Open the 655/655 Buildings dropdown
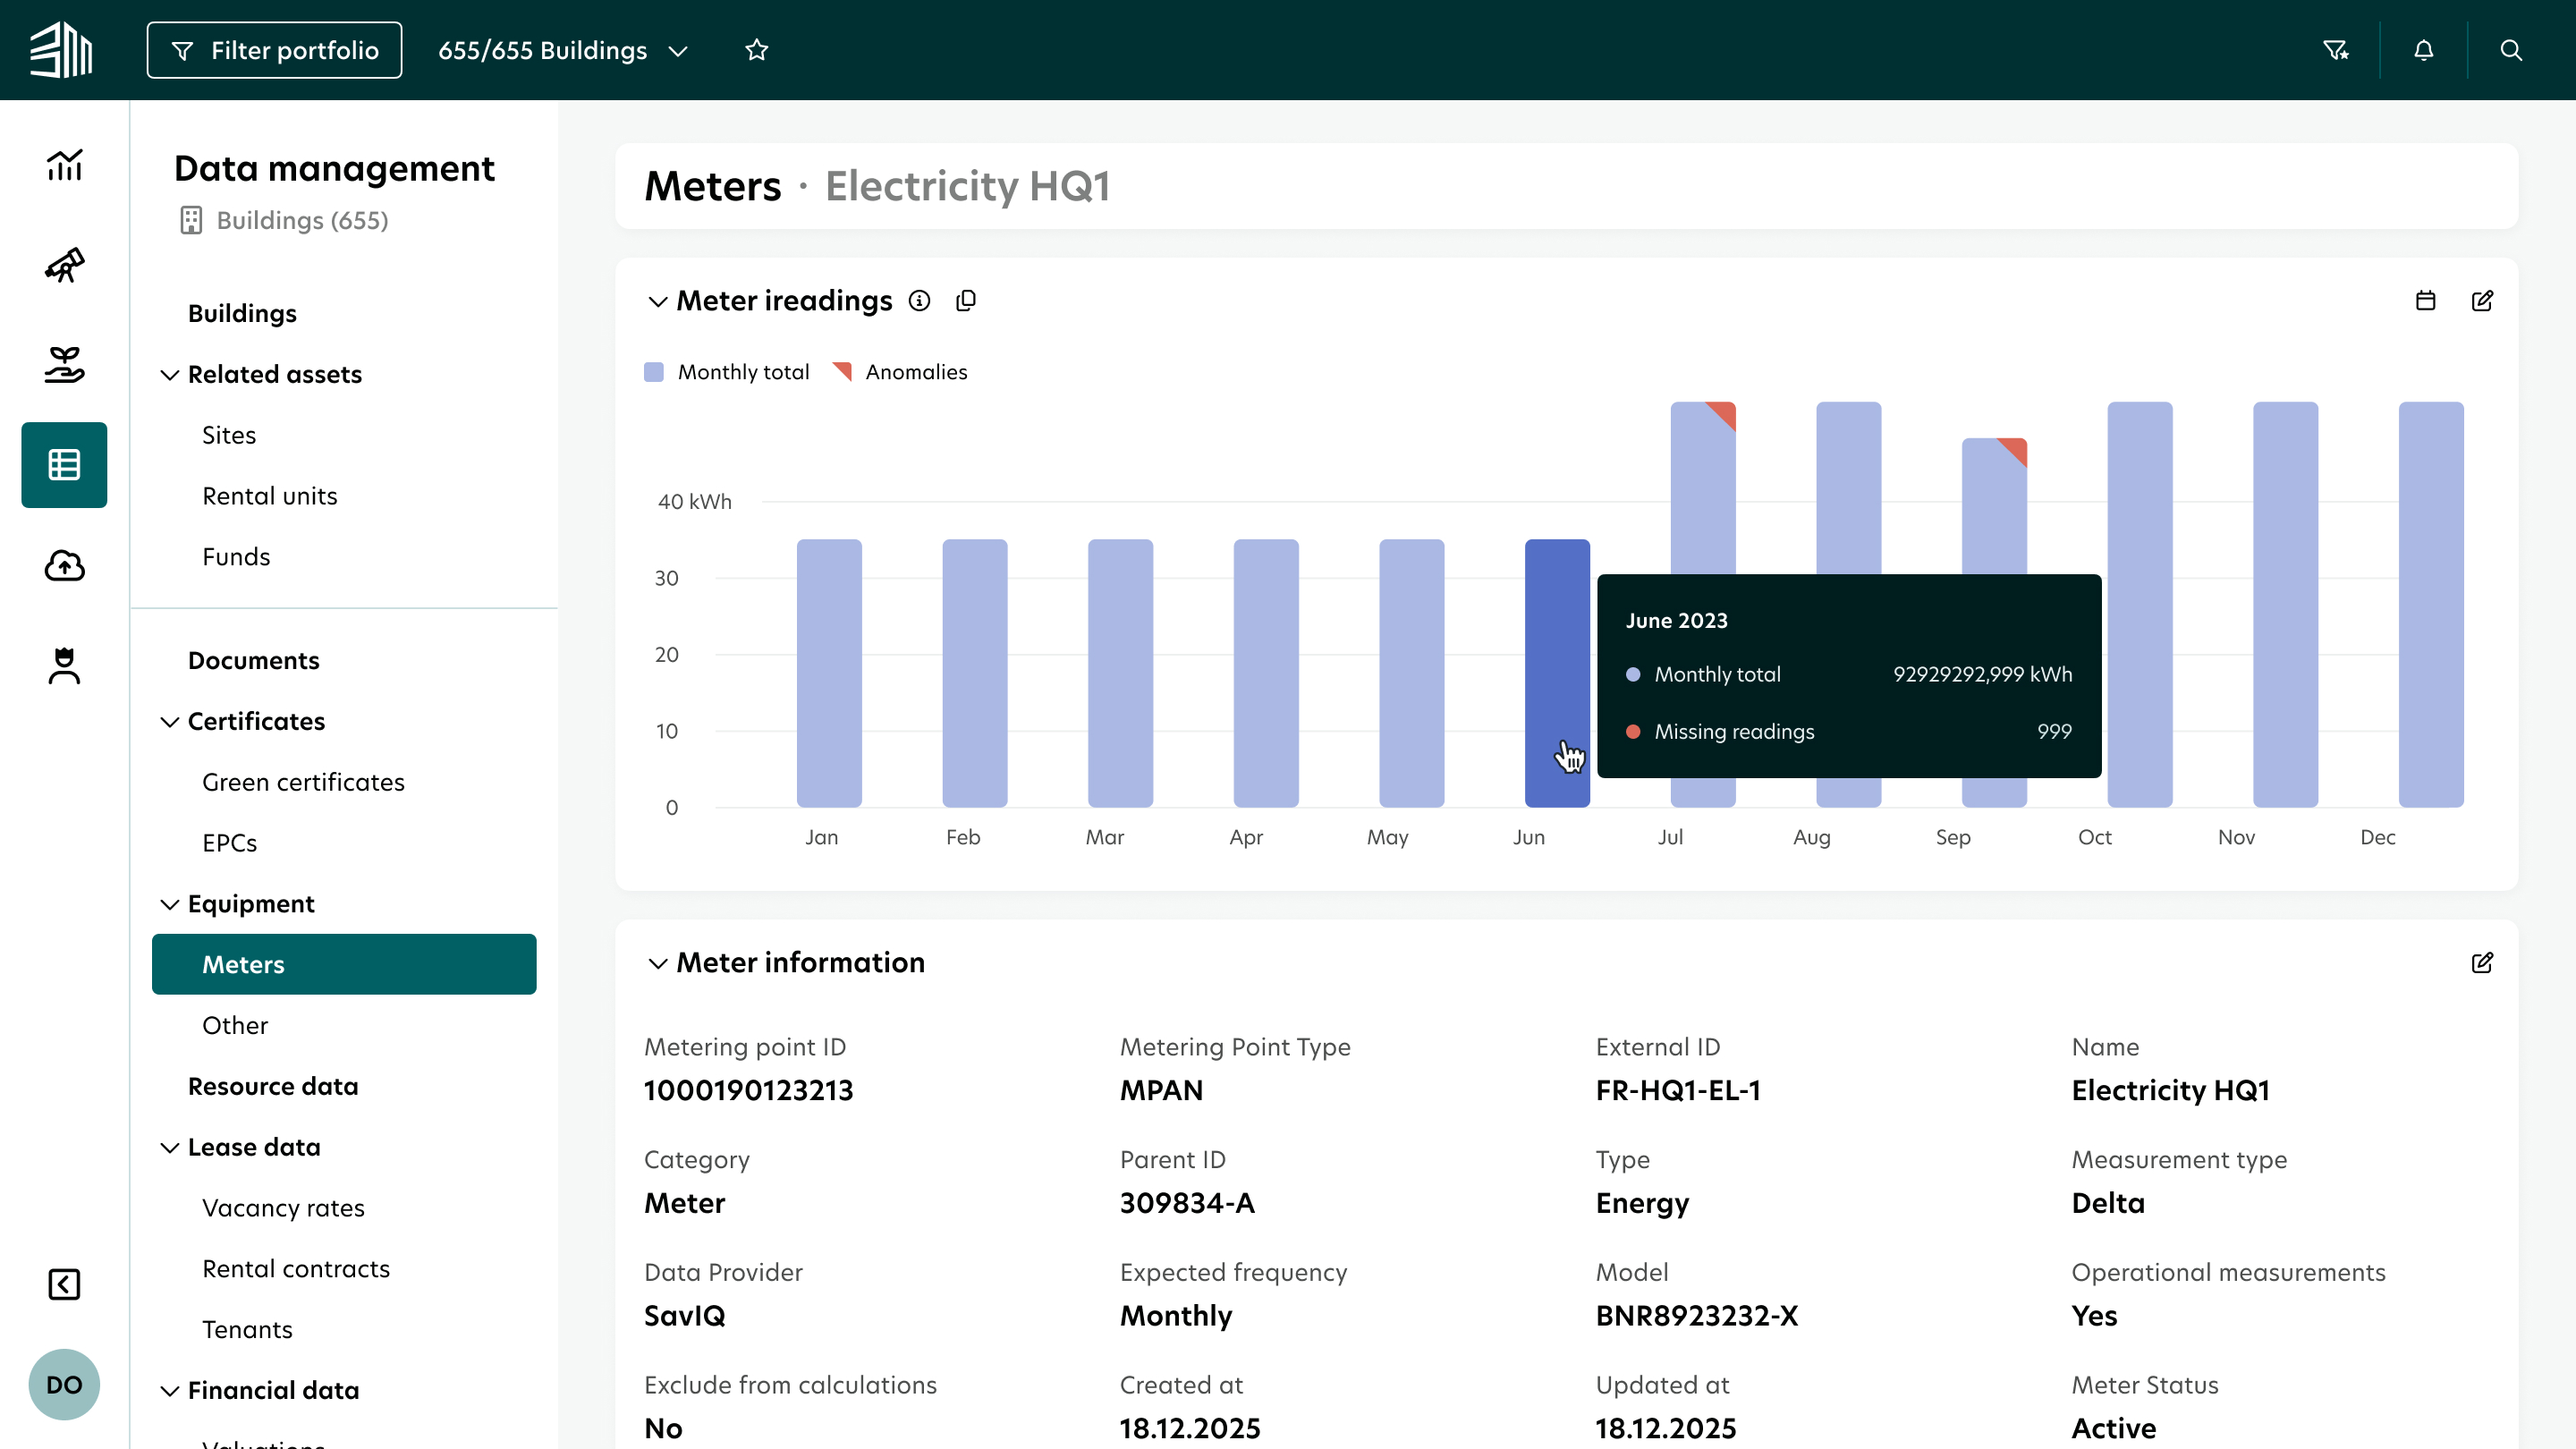The height and width of the screenshot is (1449, 2576). tap(563, 50)
